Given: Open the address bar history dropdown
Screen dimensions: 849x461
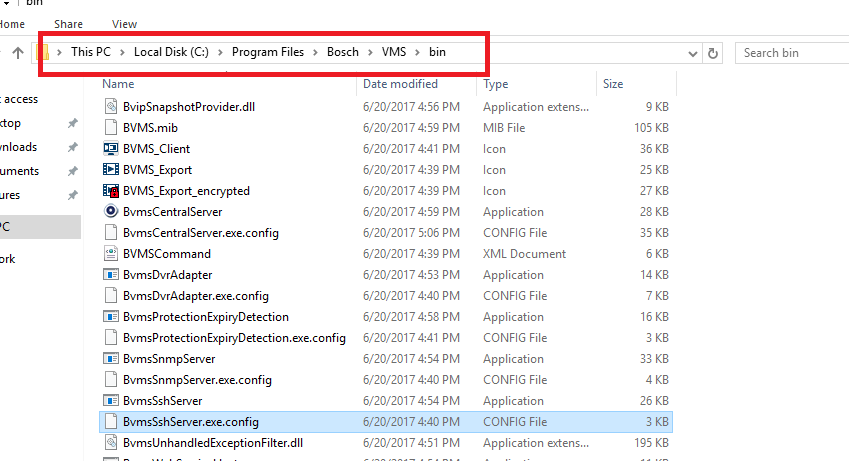Looking at the screenshot, I should pyautogui.click(x=693, y=53).
